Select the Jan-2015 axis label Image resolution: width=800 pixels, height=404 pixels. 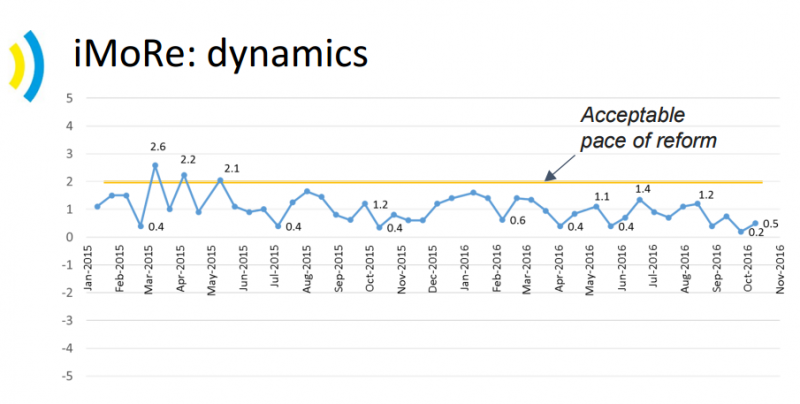(x=89, y=268)
